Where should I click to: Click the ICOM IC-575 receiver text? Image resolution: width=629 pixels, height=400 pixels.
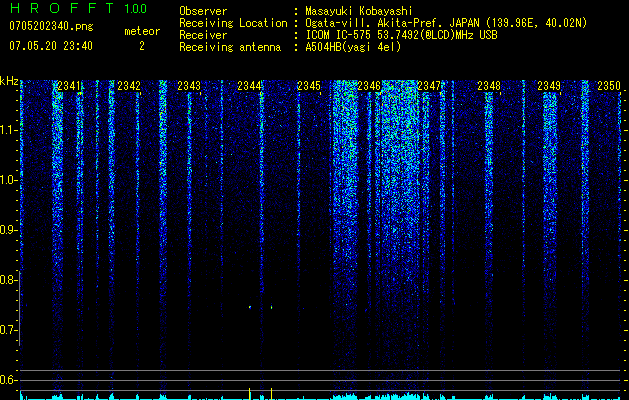401,35
